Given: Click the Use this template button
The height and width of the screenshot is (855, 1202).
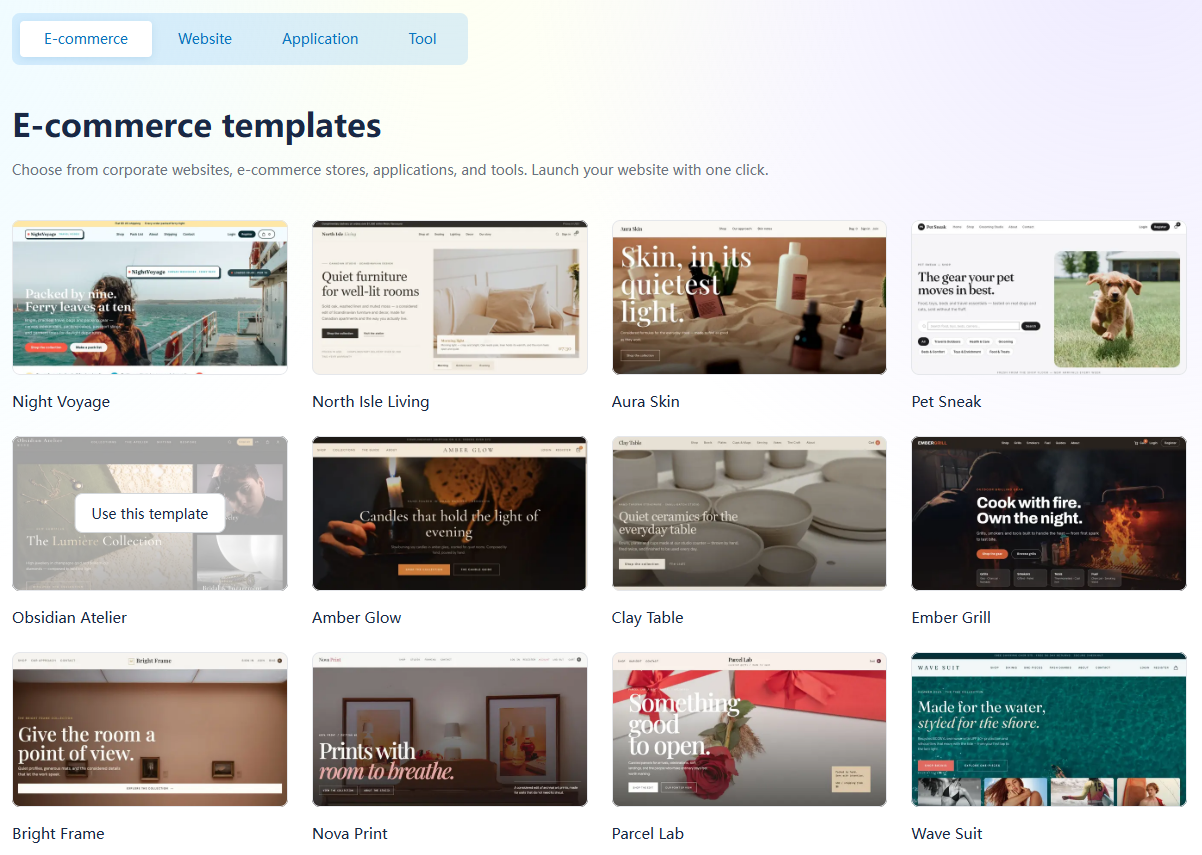Looking at the screenshot, I should click(x=150, y=513).
